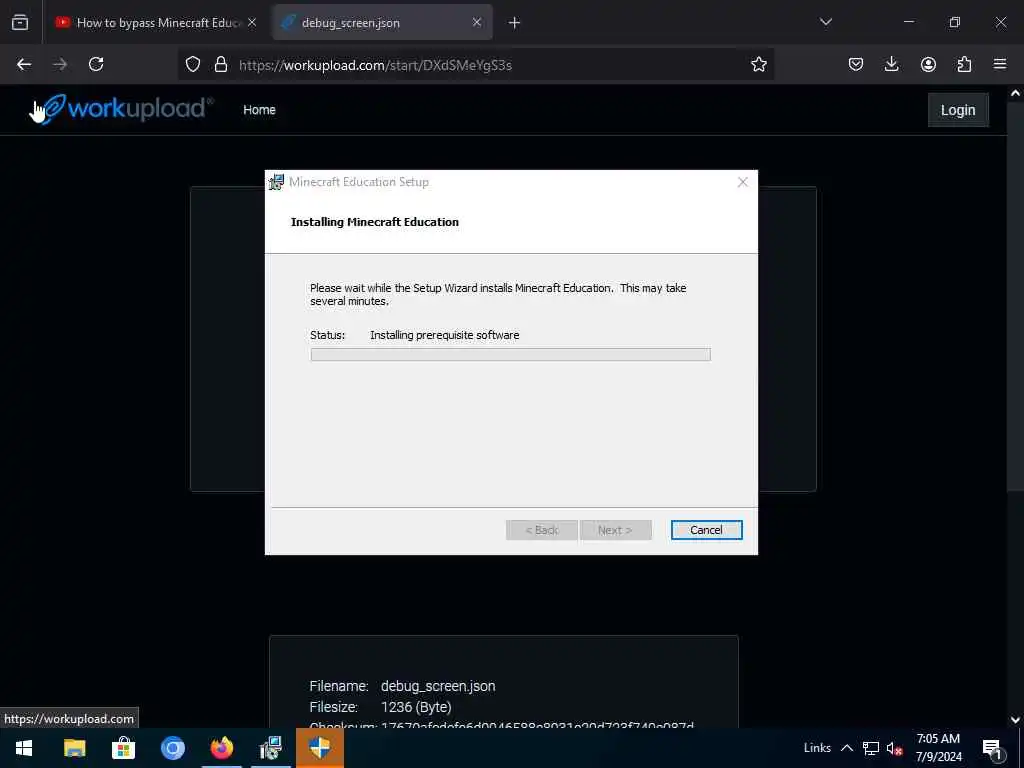Image resolution: width=1024 pixels, height=768 pixels.
Task: Click the workupload Login button
Action: (958, 110)
